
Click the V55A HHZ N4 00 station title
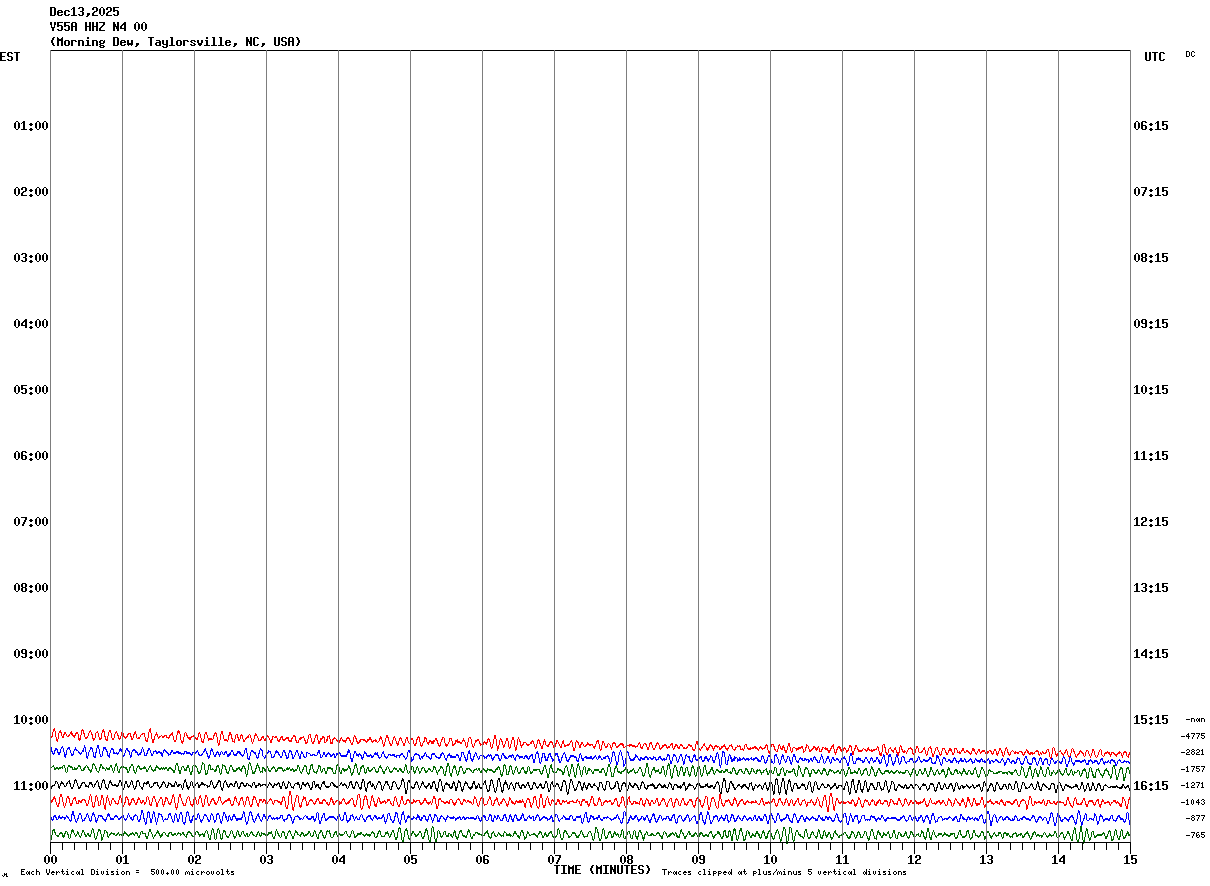98,27
